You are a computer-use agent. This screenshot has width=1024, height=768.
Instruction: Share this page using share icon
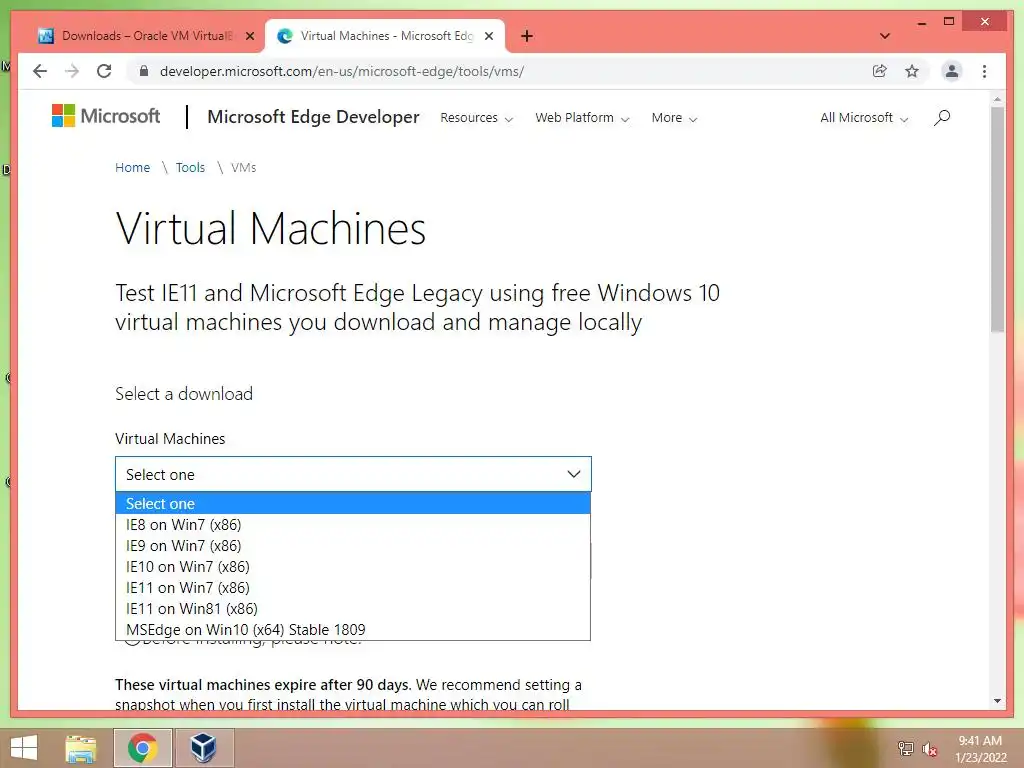[x=880, y=71]
